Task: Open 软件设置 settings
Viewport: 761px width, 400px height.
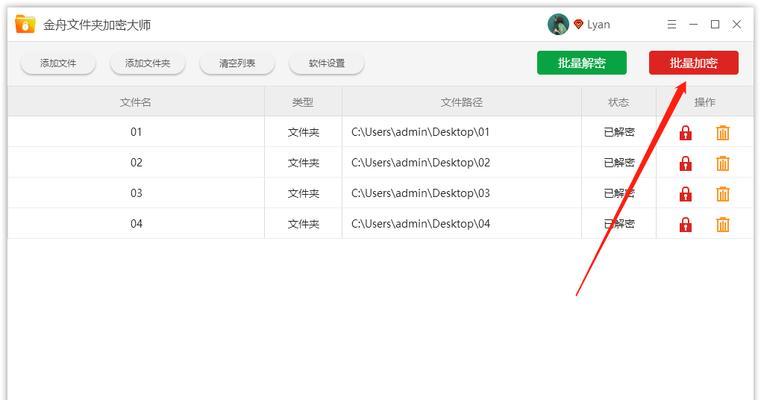Action: coord(327,63)
